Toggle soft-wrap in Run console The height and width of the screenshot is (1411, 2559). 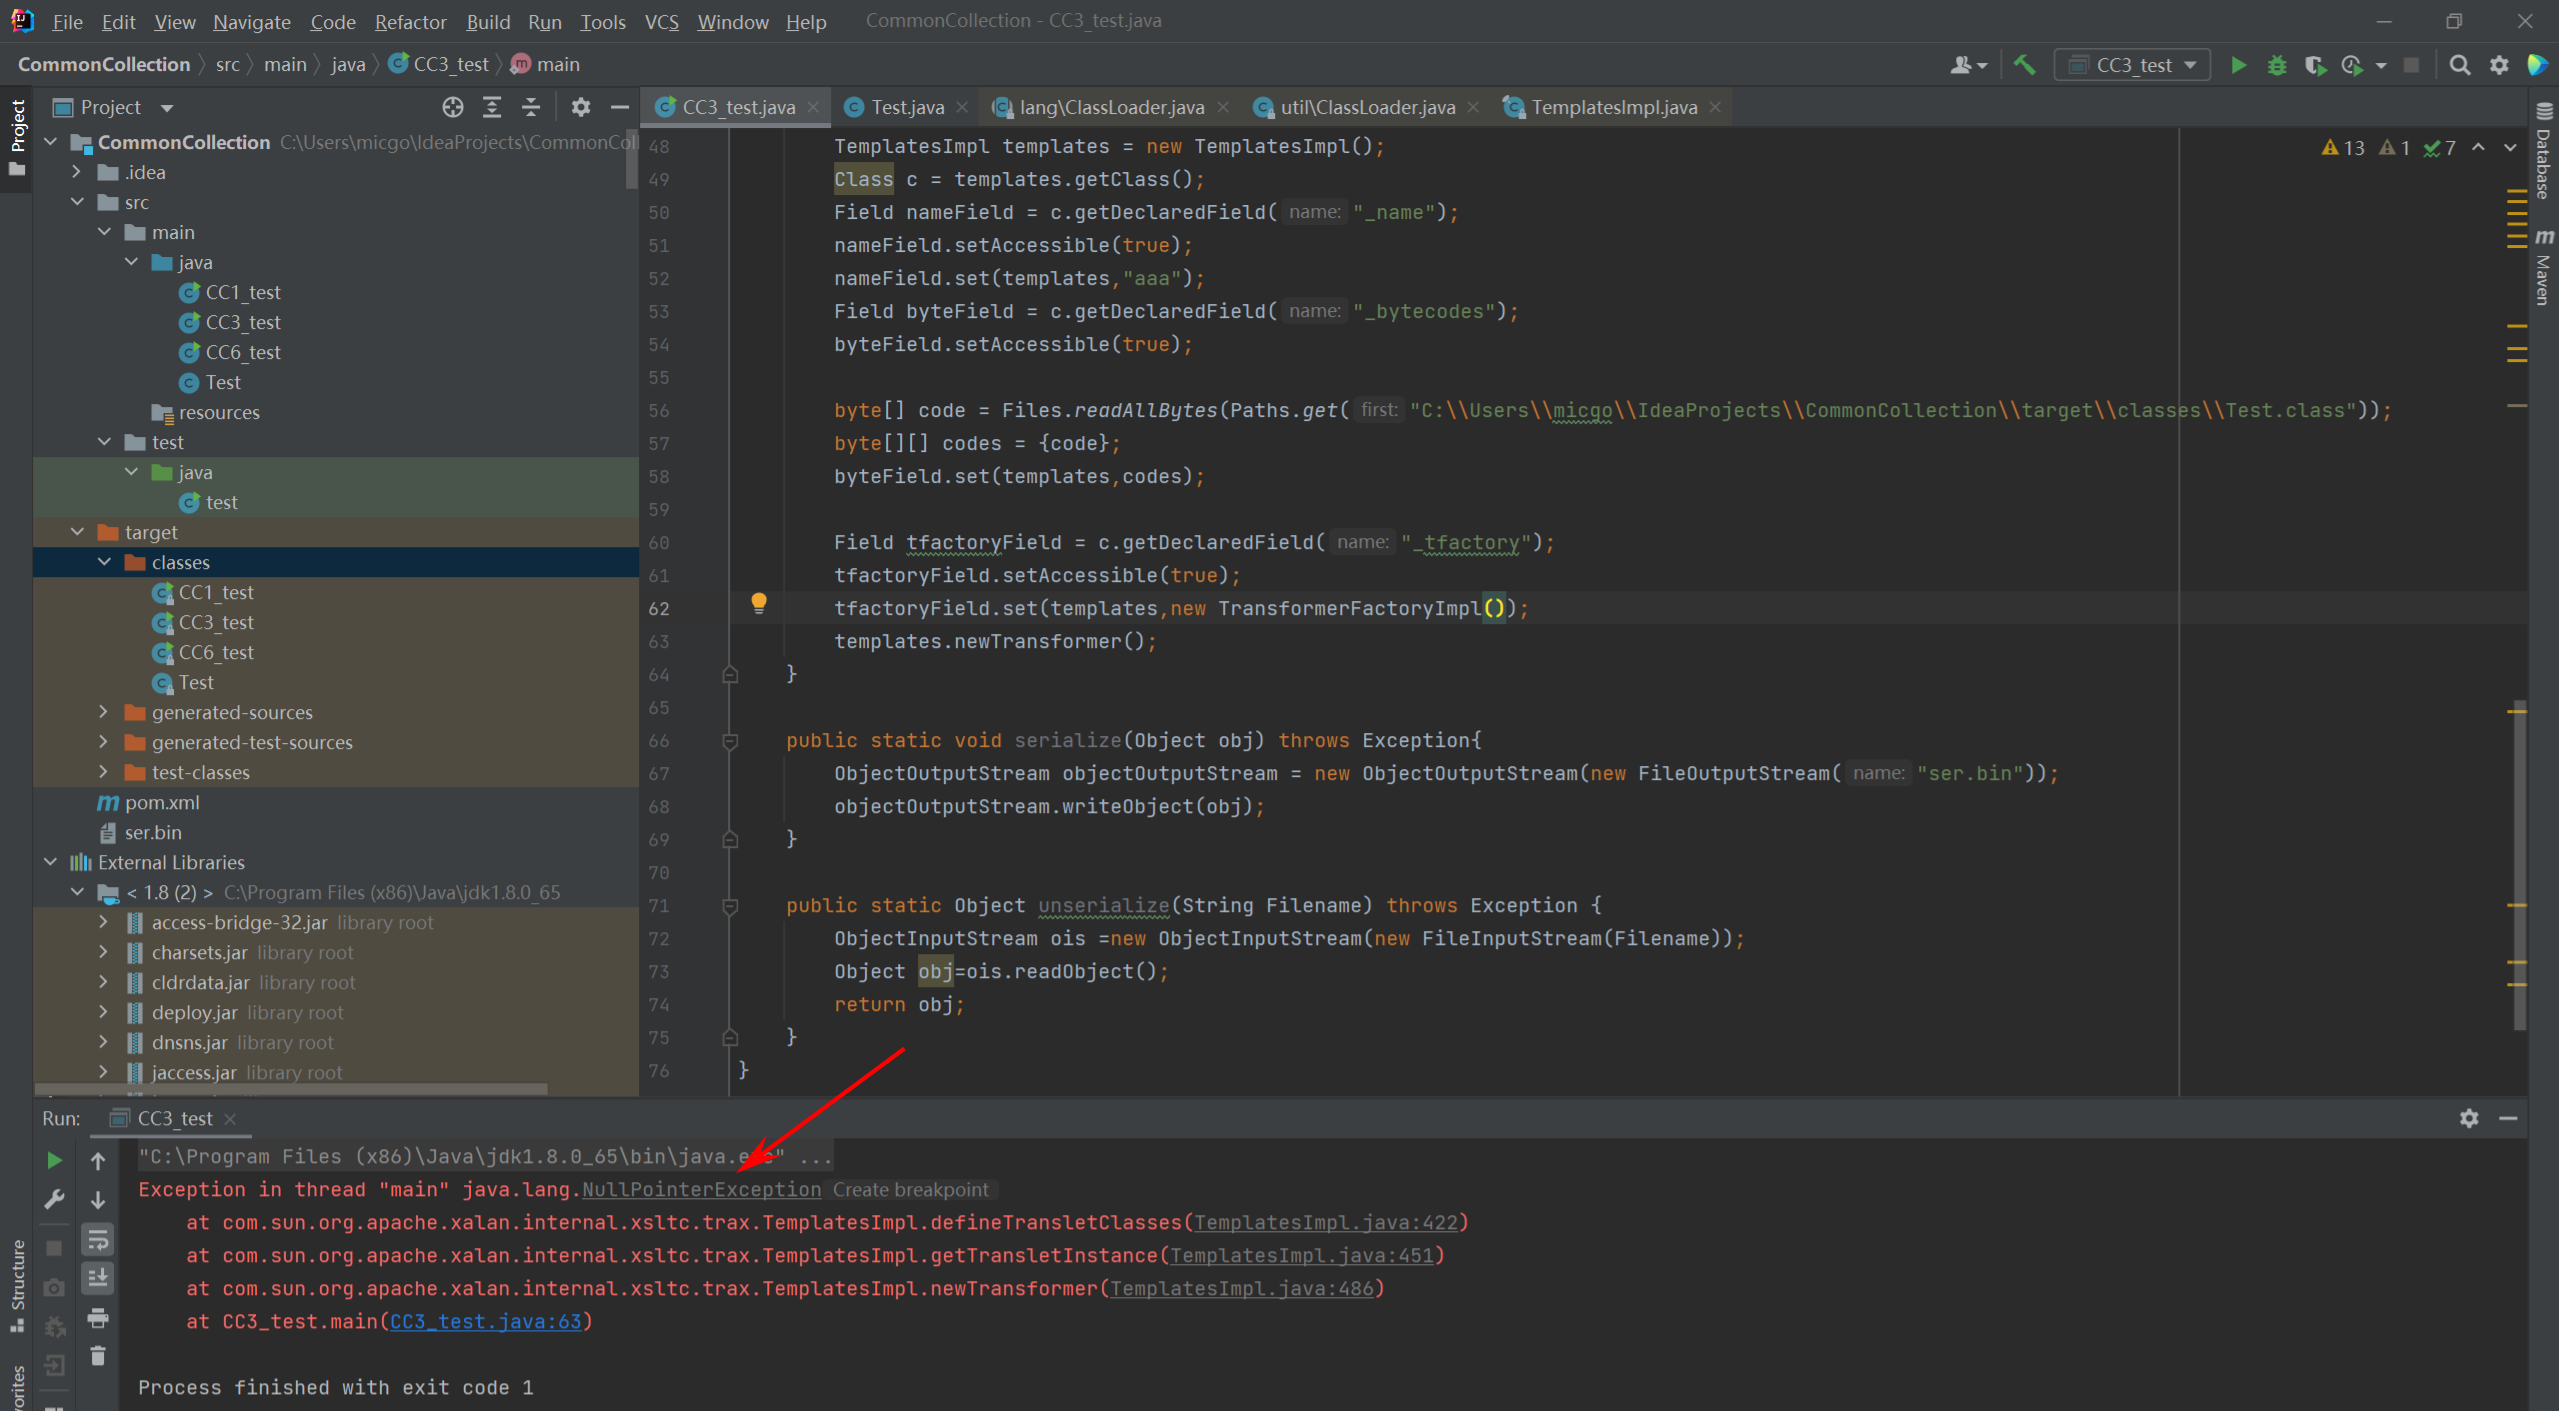(98, 1240)
